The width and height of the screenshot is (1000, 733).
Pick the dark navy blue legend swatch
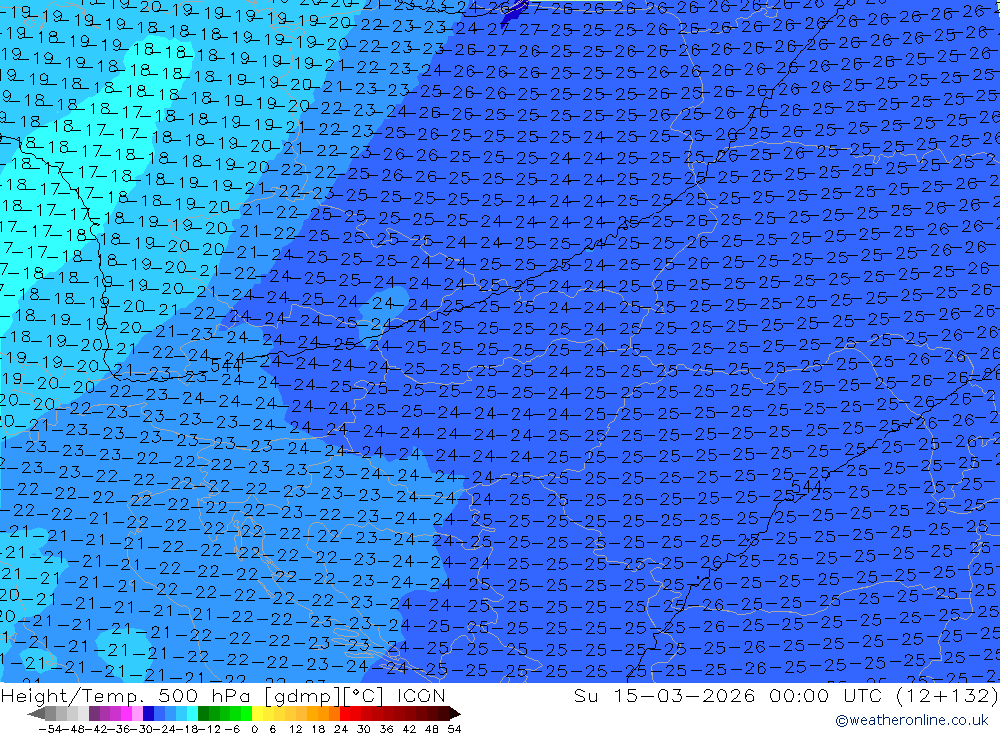pos(149,713)
